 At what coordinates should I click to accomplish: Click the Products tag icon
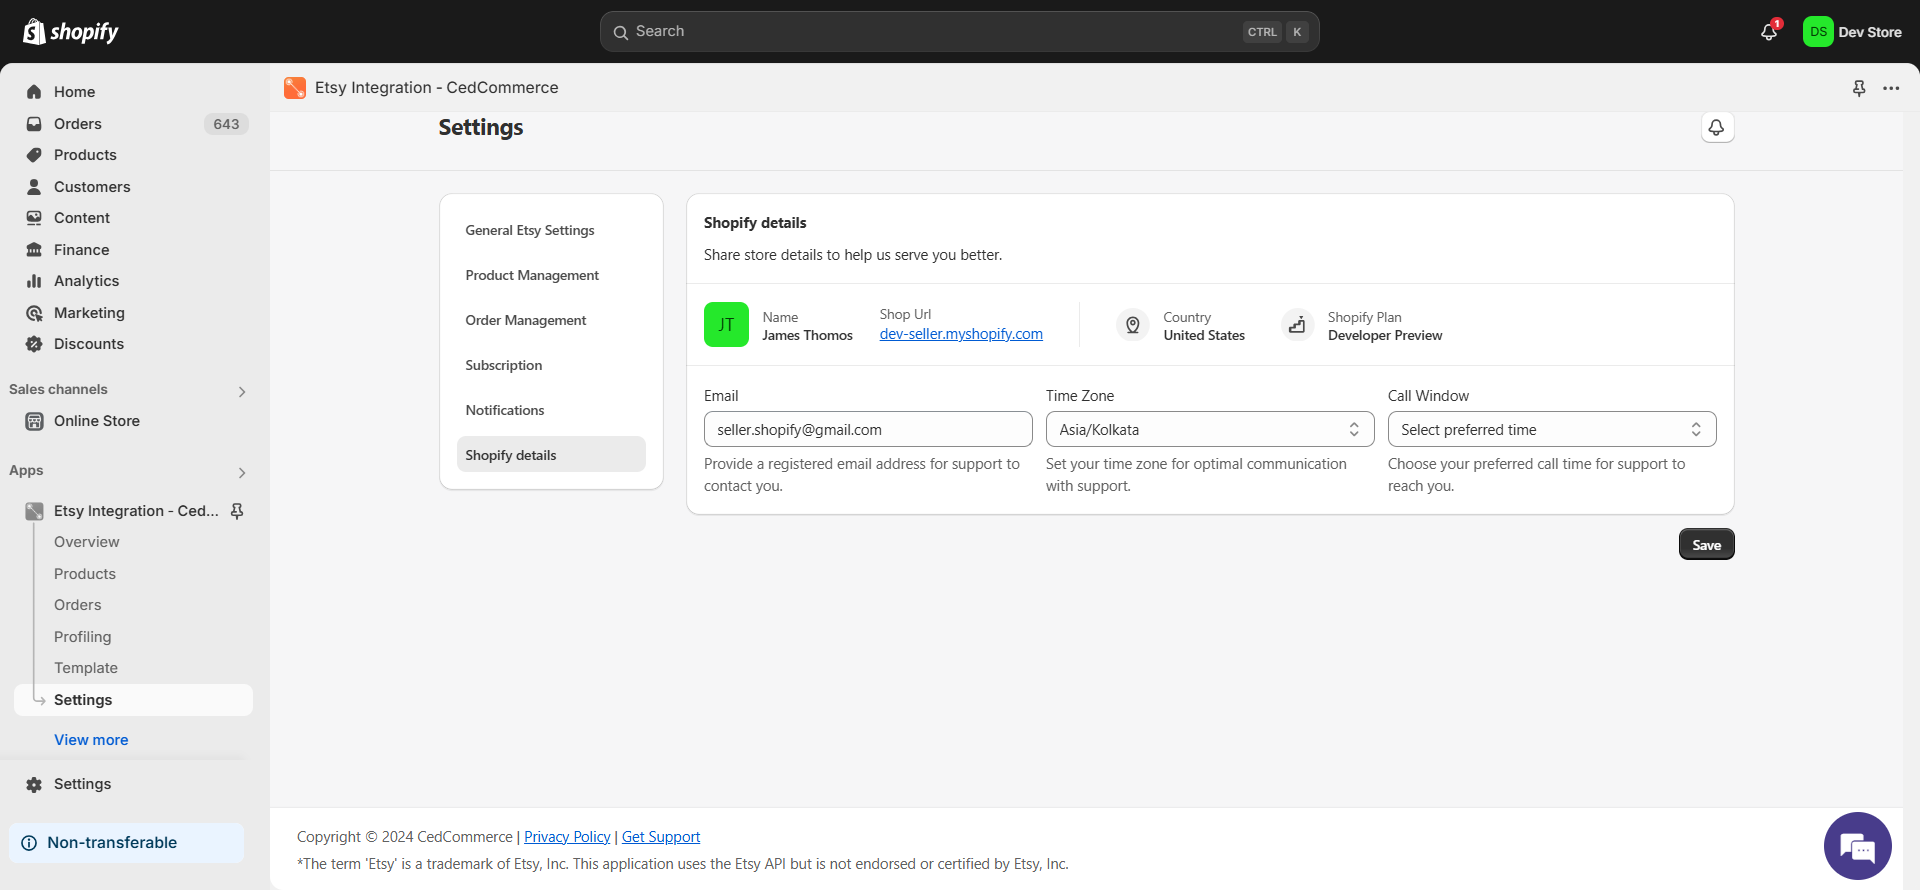coord(34,155)
